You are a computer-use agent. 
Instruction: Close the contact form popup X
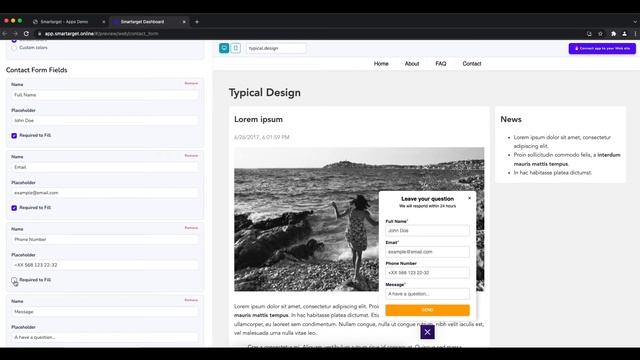coord(469,198)
